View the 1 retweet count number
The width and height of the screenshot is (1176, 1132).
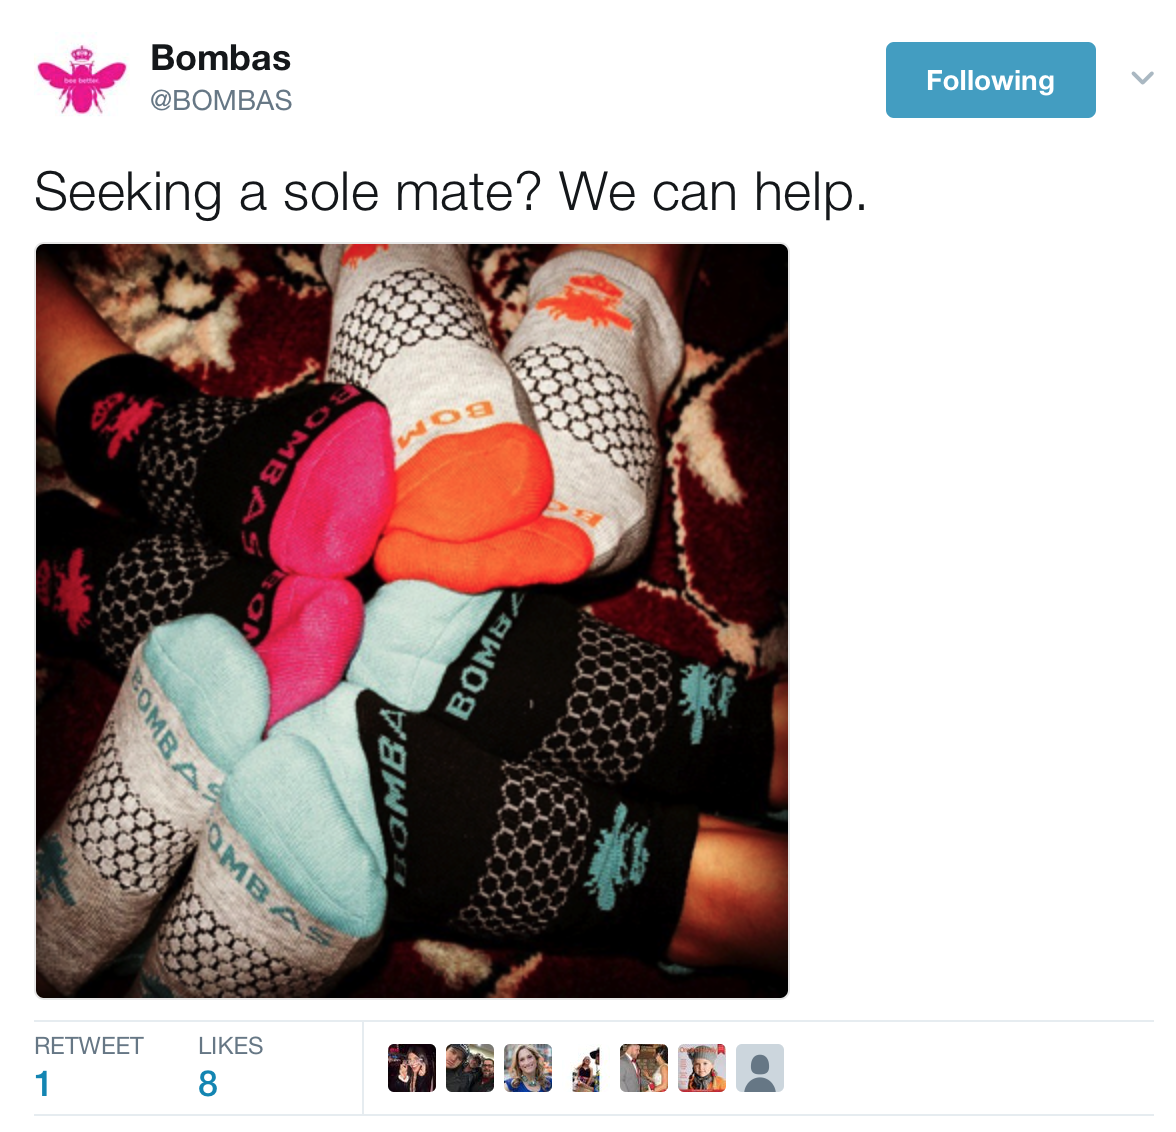[x=42, y=1084]
